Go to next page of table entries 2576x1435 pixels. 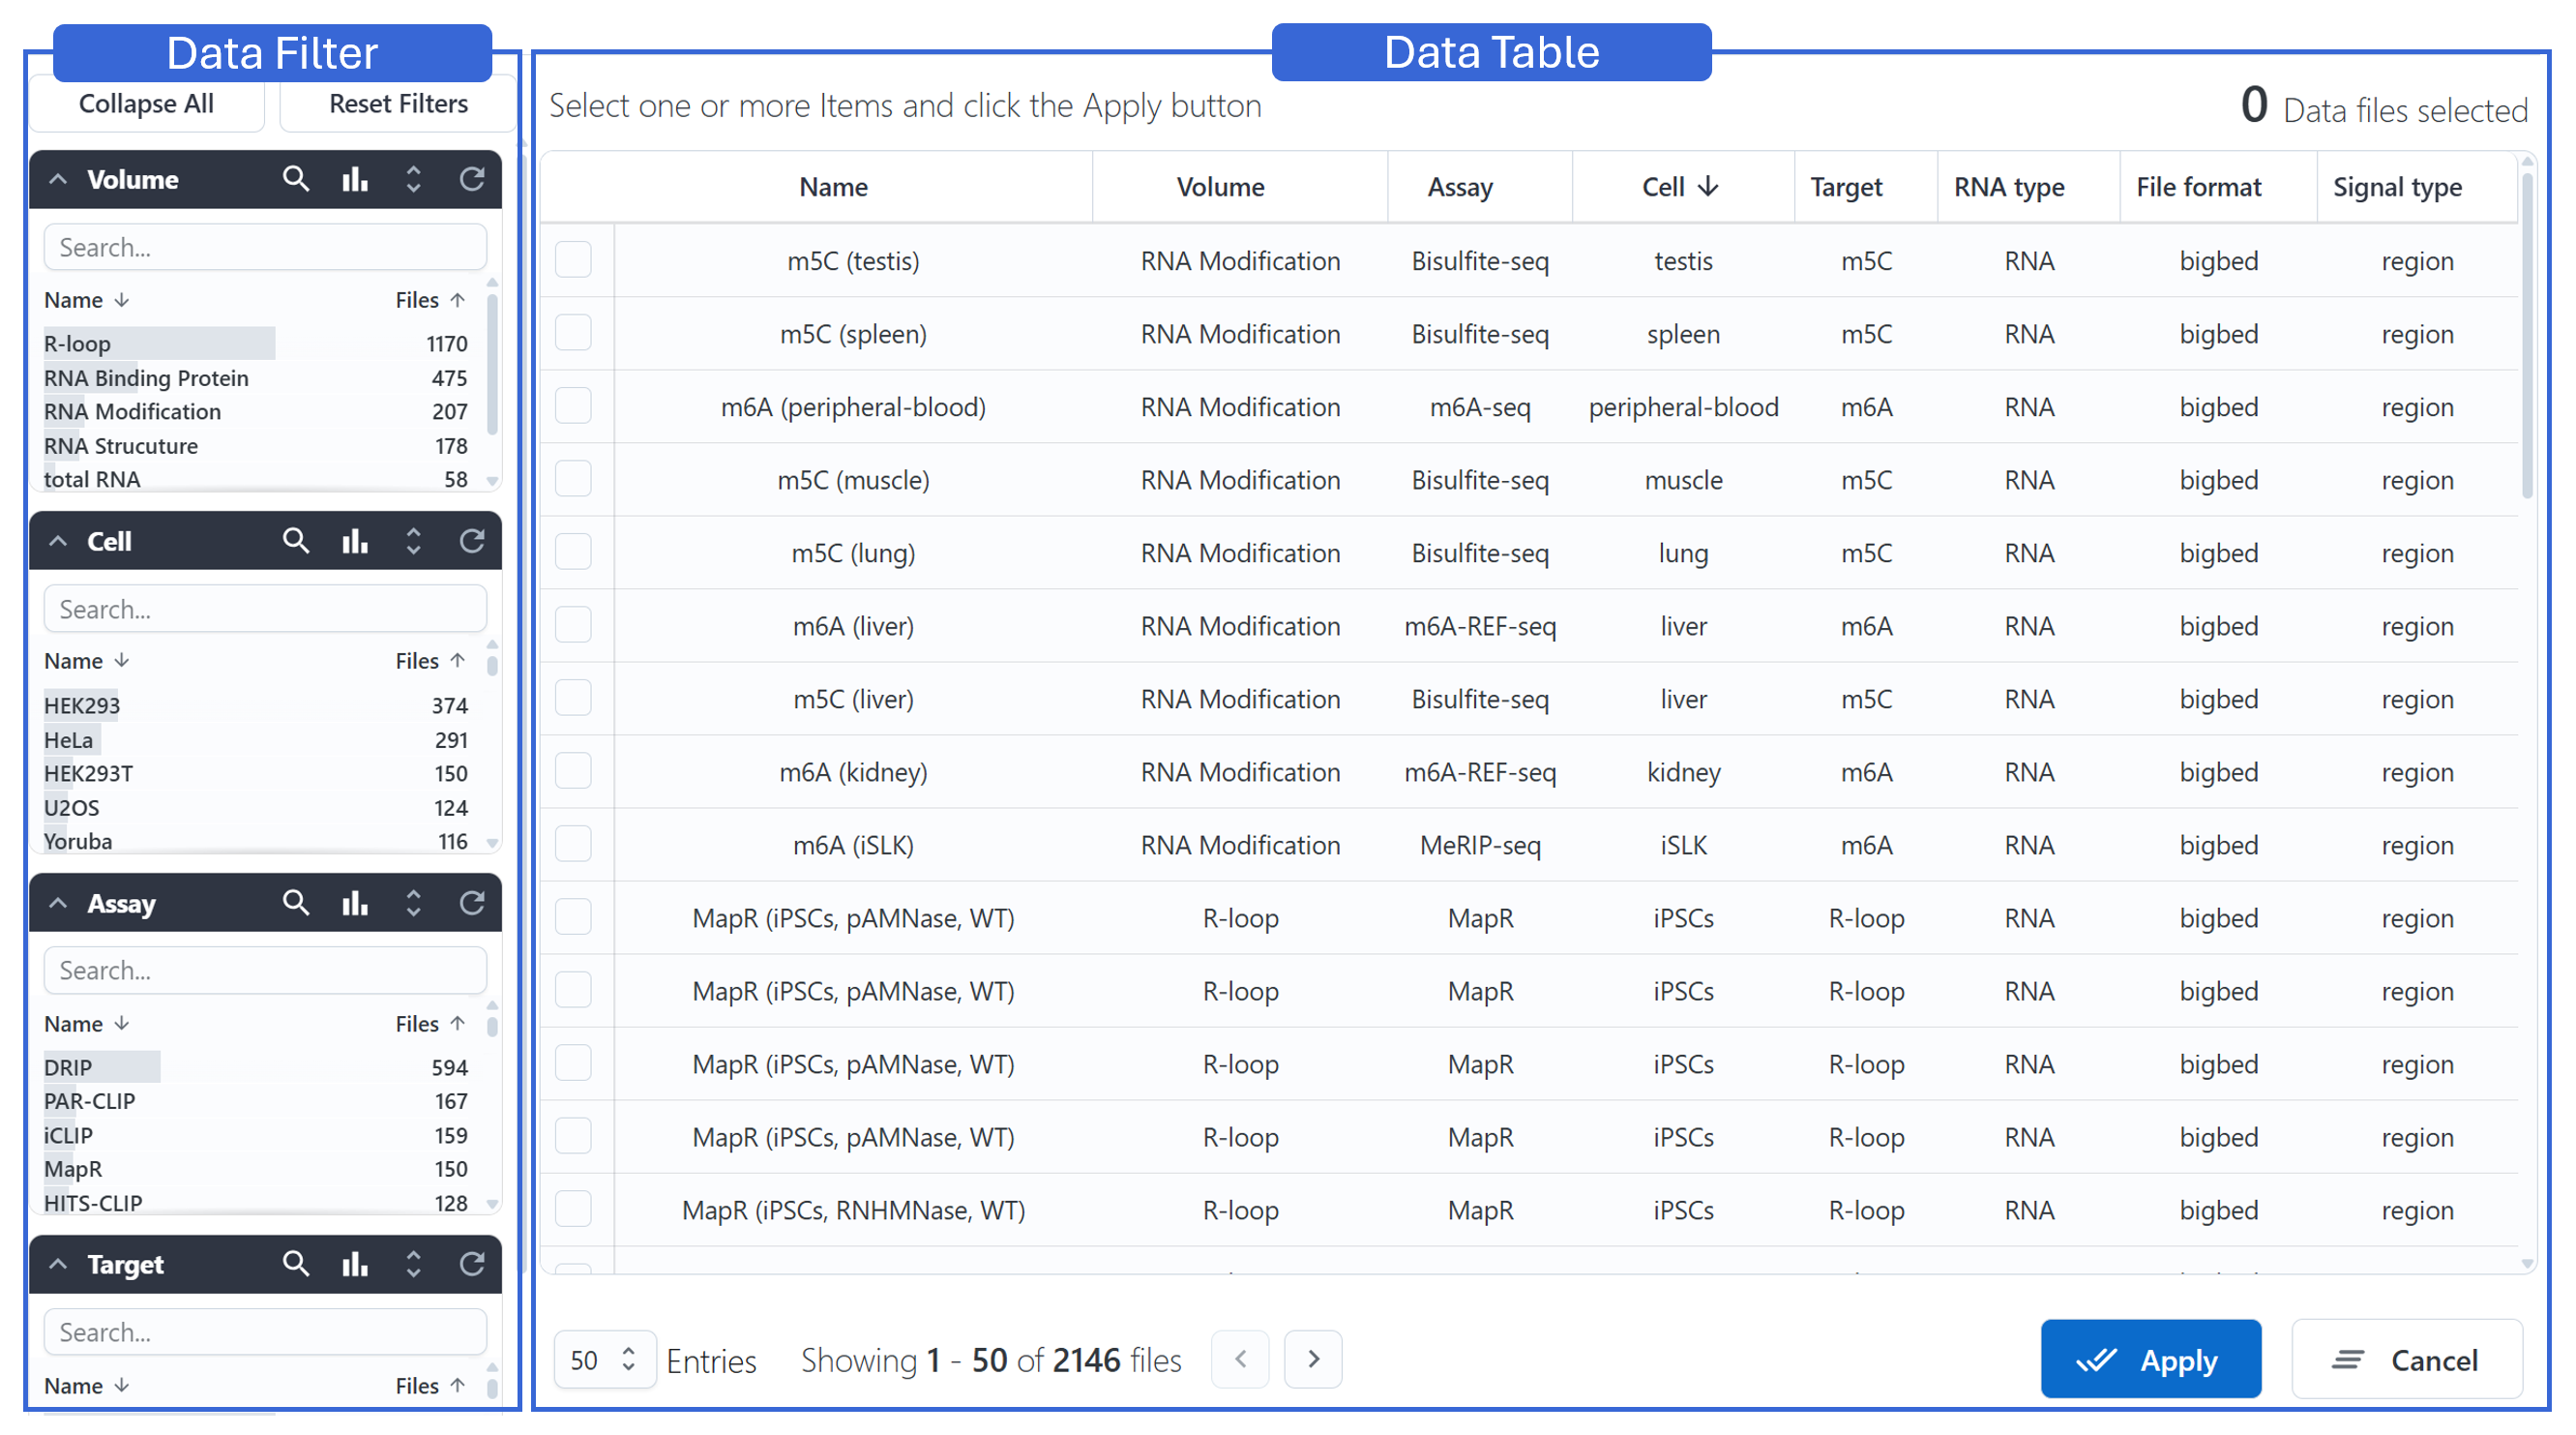1313,1359
